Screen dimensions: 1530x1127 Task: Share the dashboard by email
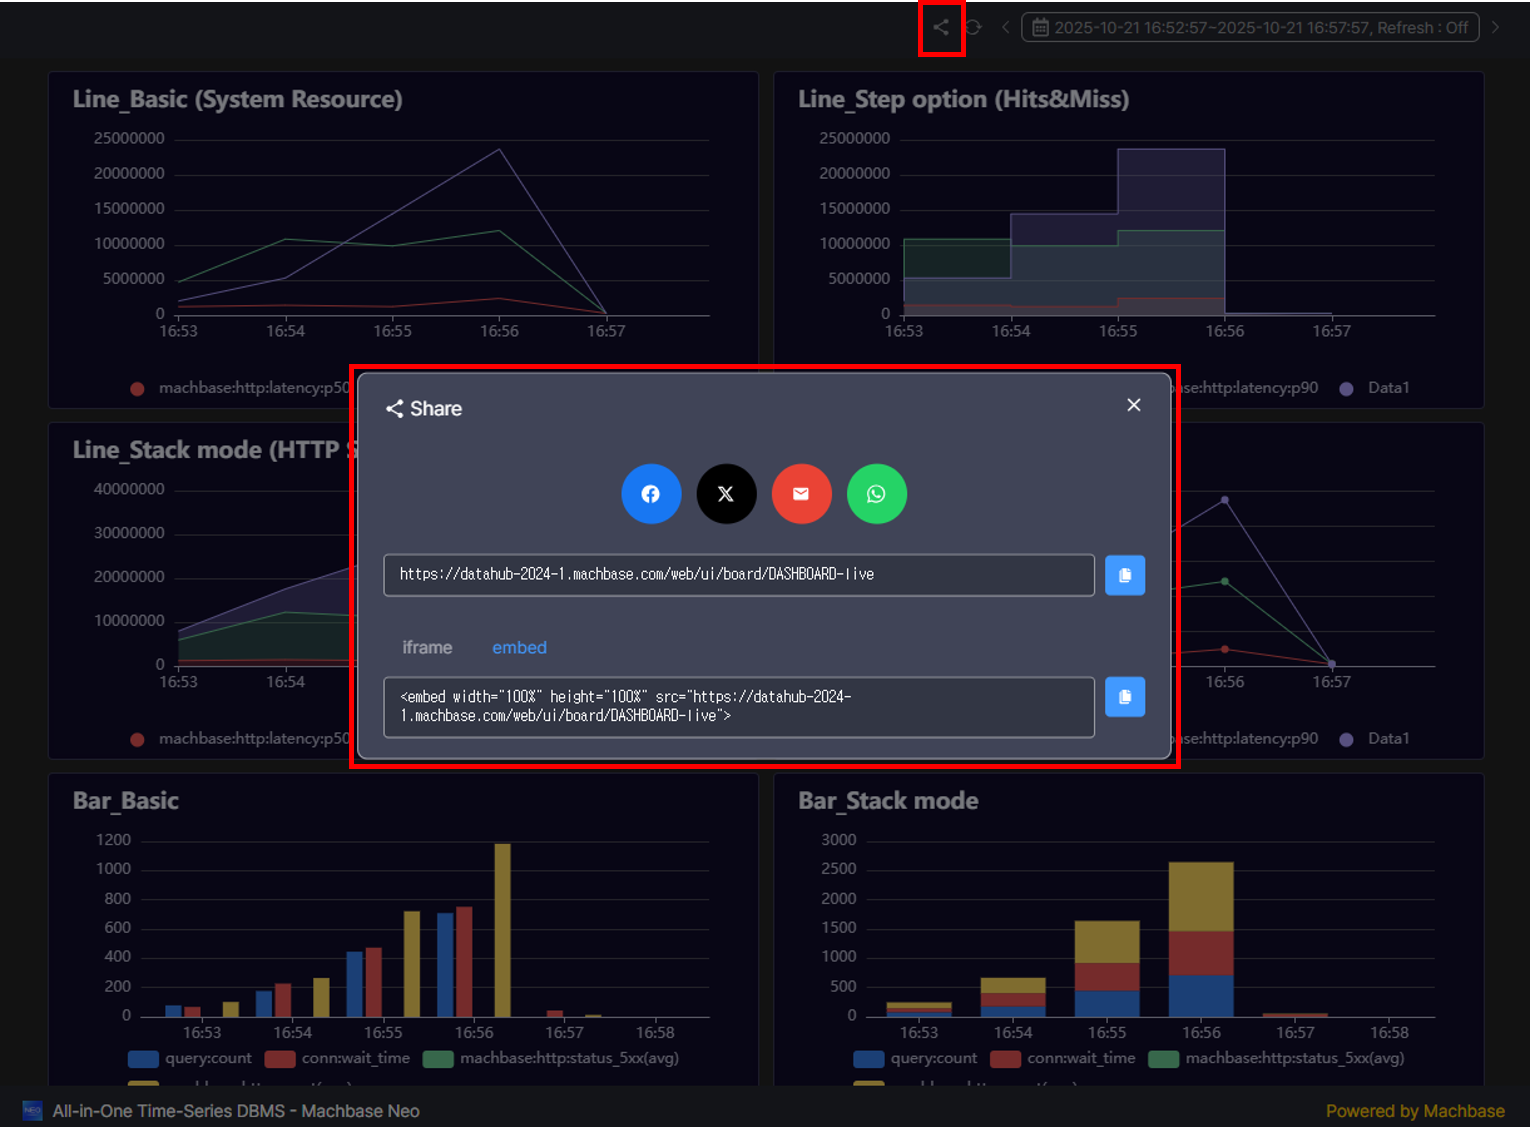click(x=801, y=494)
